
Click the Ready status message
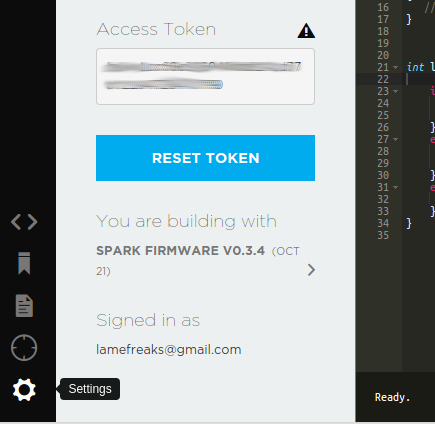(392, 397)
